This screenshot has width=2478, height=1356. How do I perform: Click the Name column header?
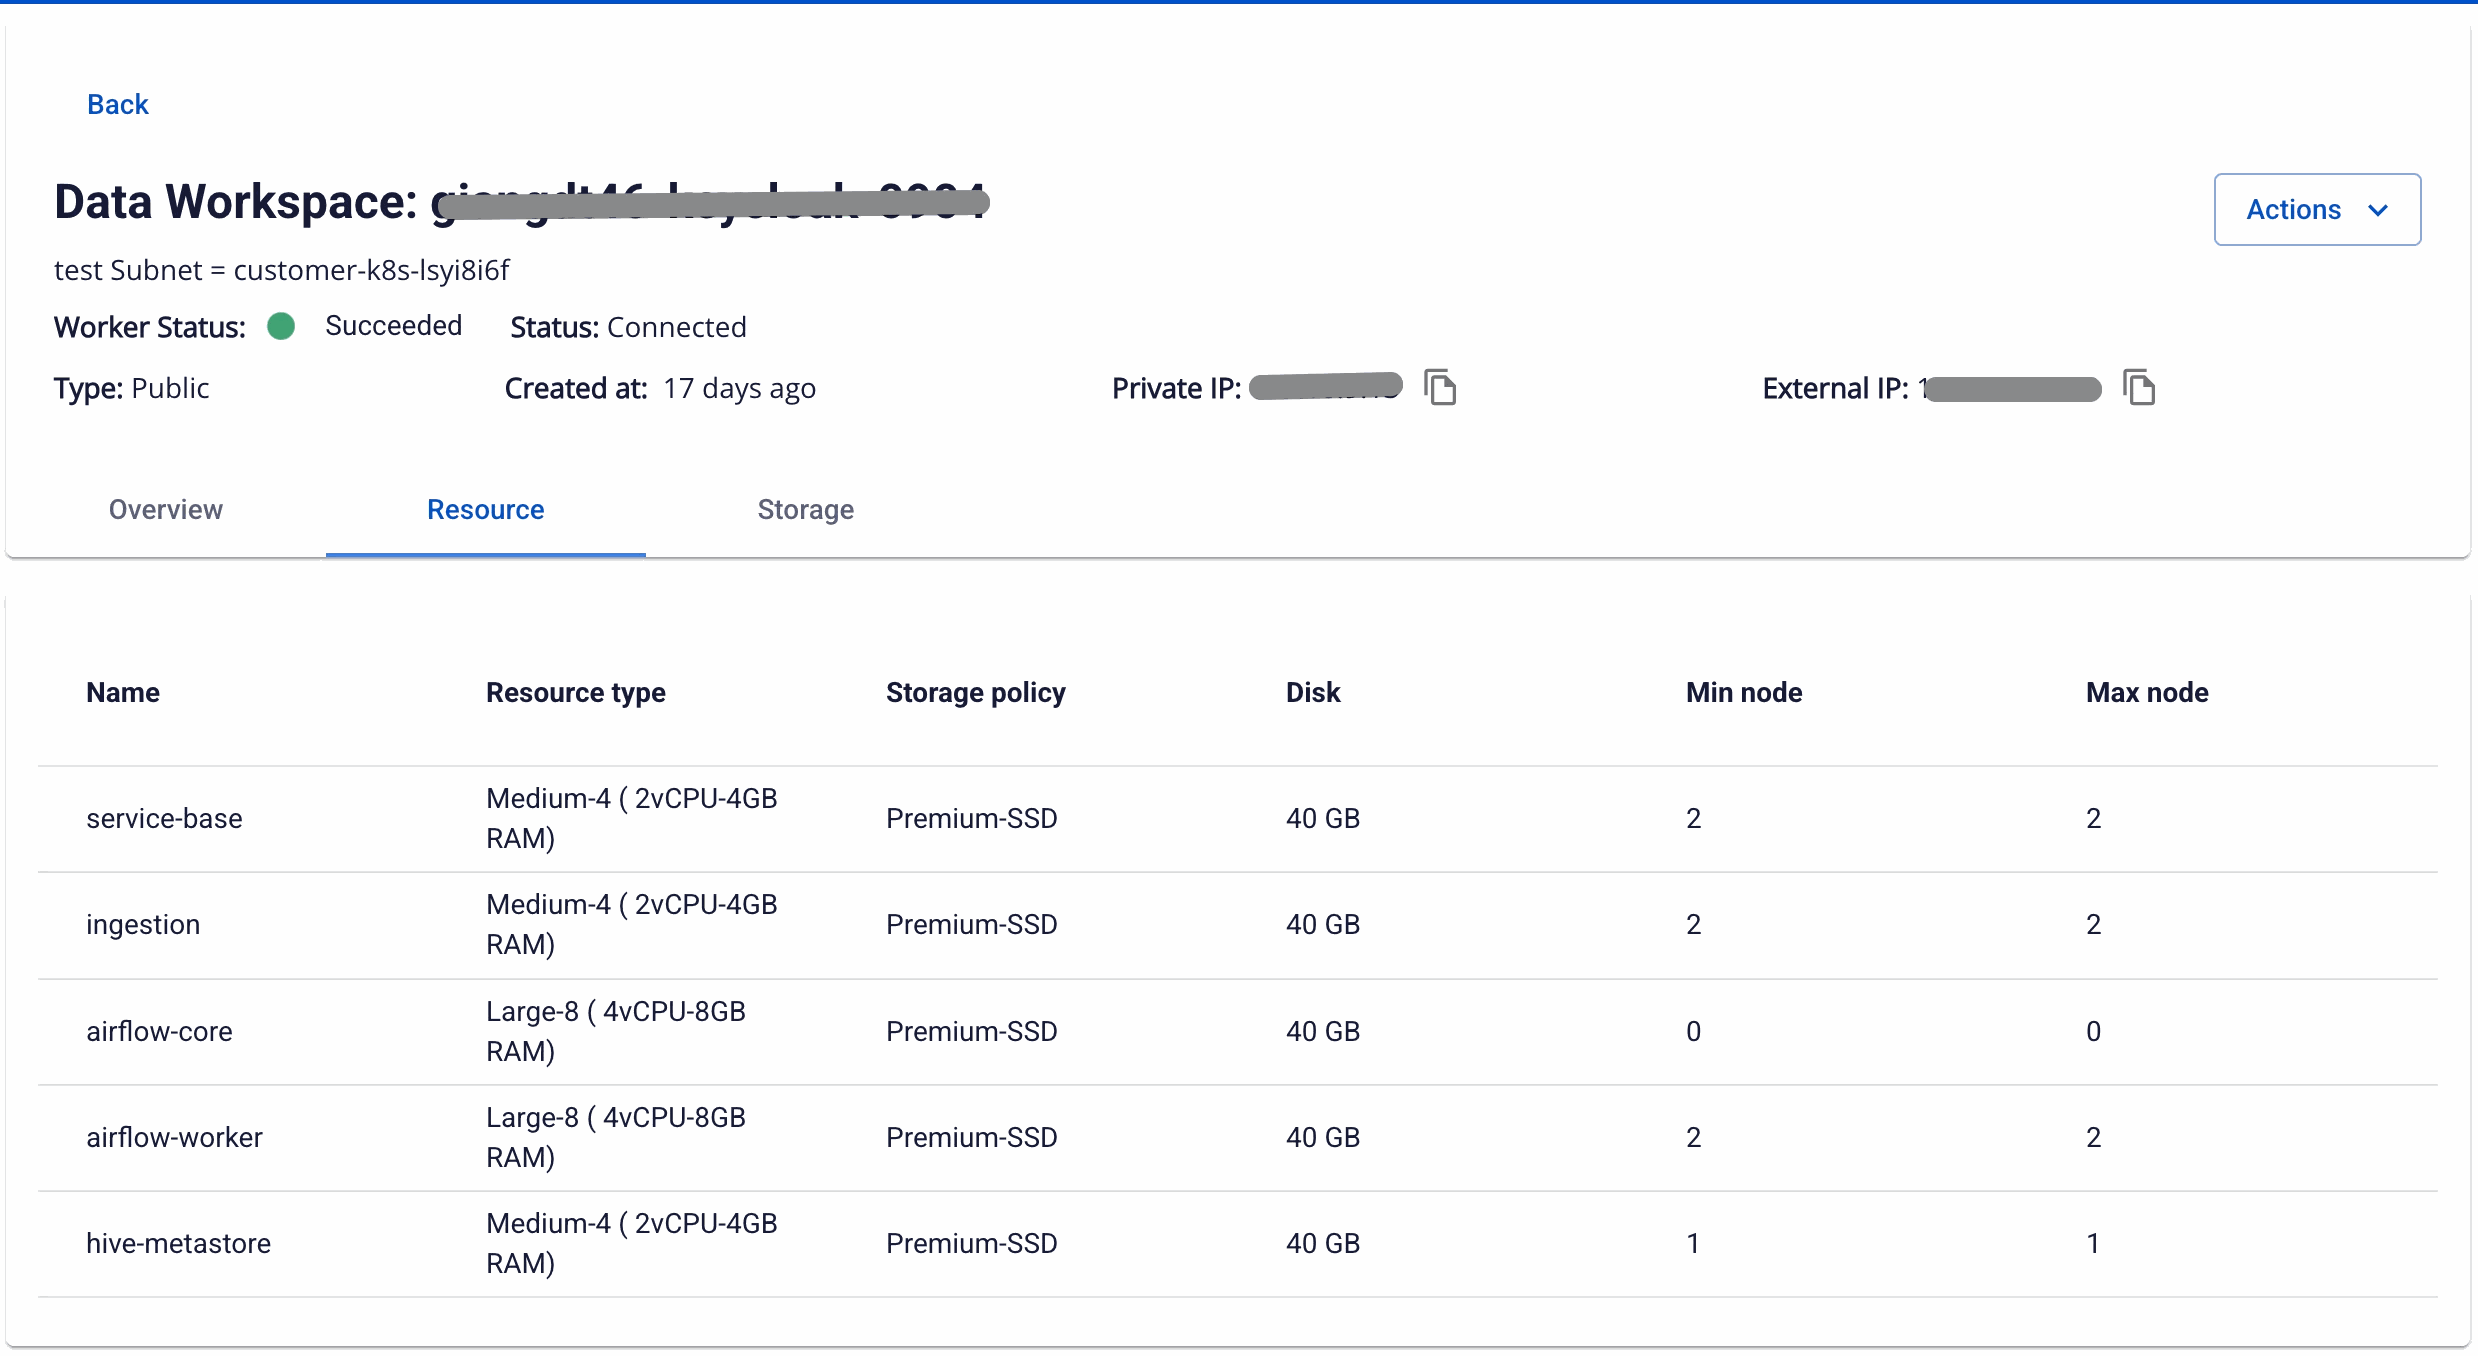123,692
